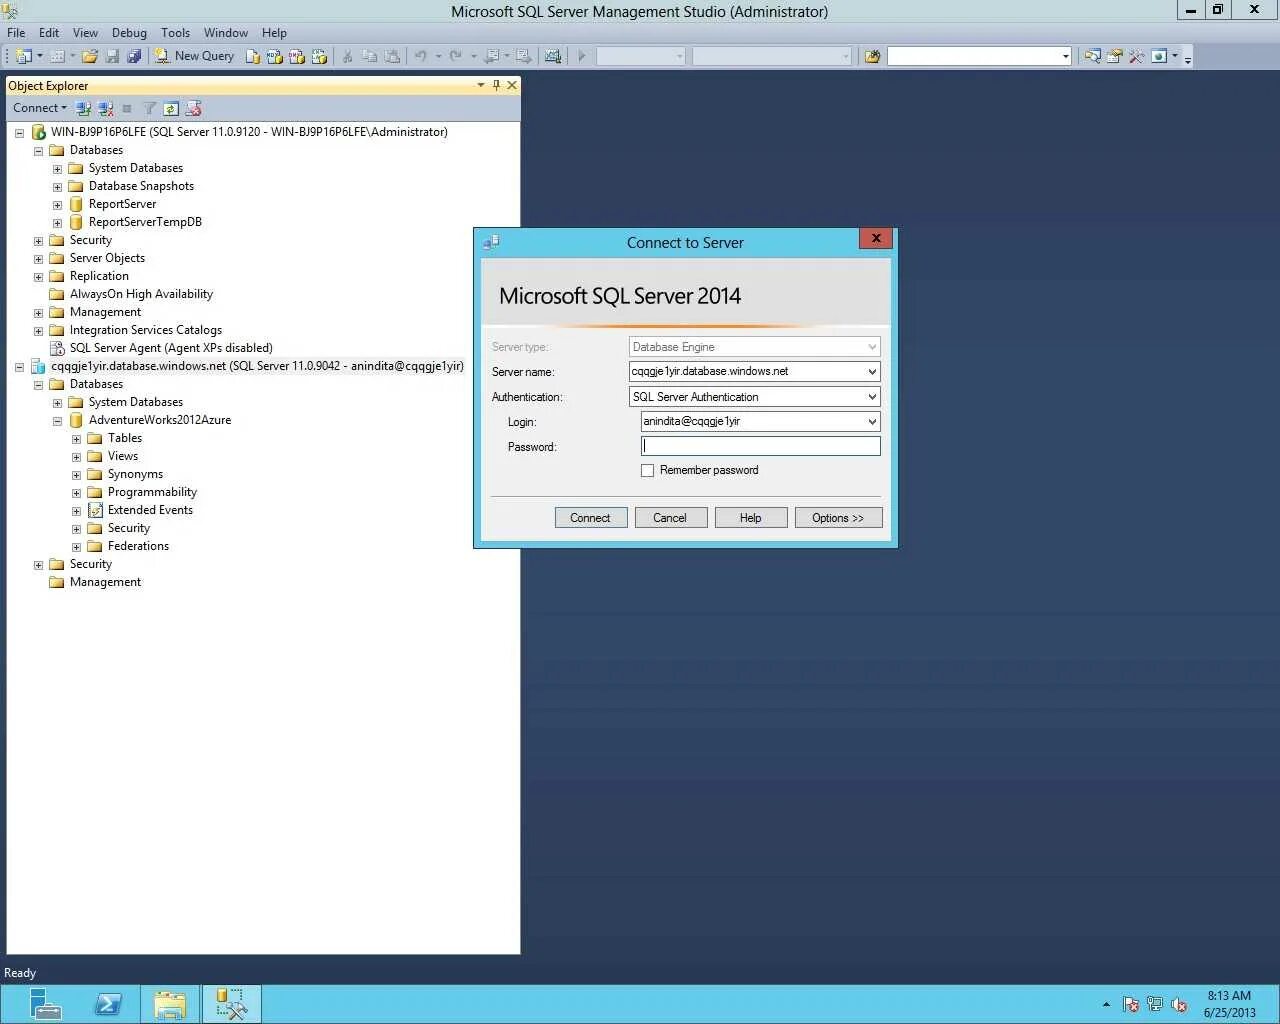
Task: Open Server Manager from the taskbar
Action: [x=45, y=1004]
